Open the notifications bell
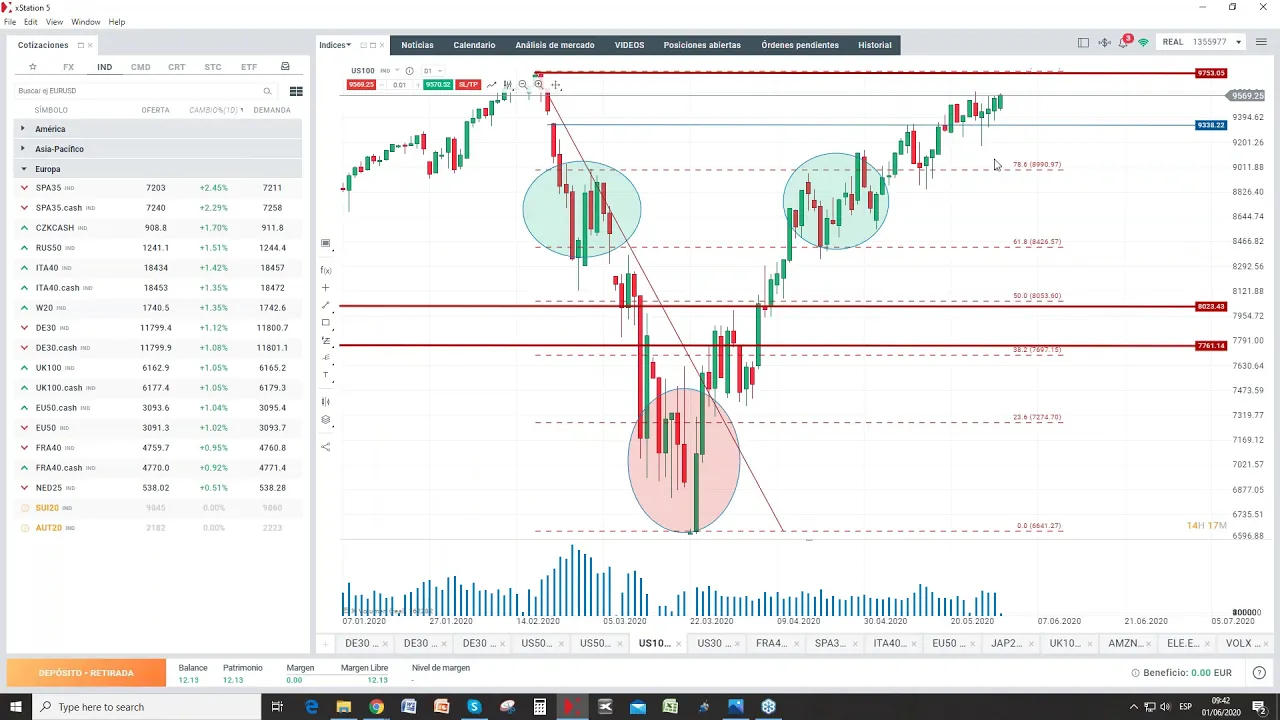This screenshot has height=720, width=1280. [x=1124, y=43]
